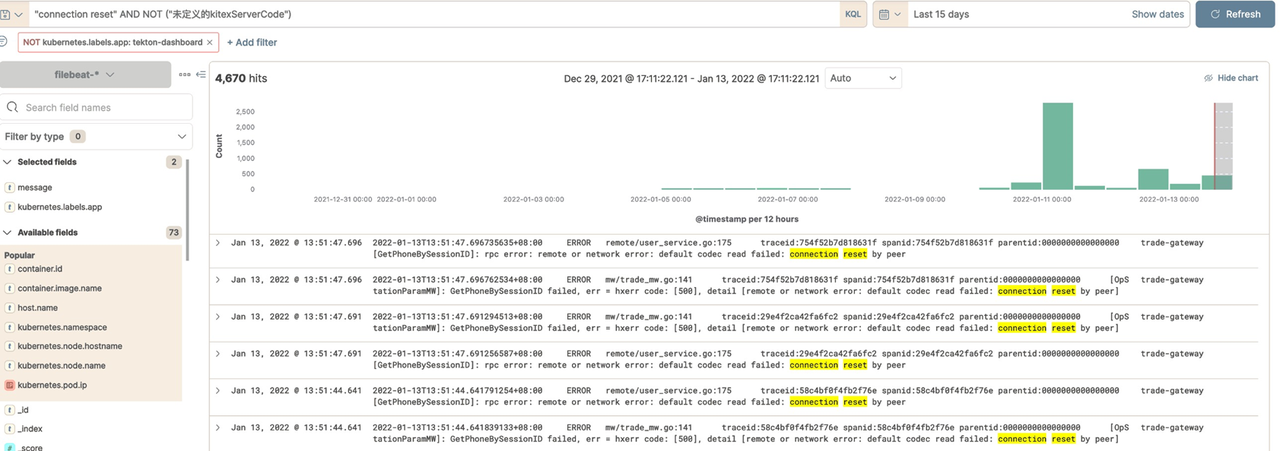Click the filter options icon beside filter pill

coord(3,42)
